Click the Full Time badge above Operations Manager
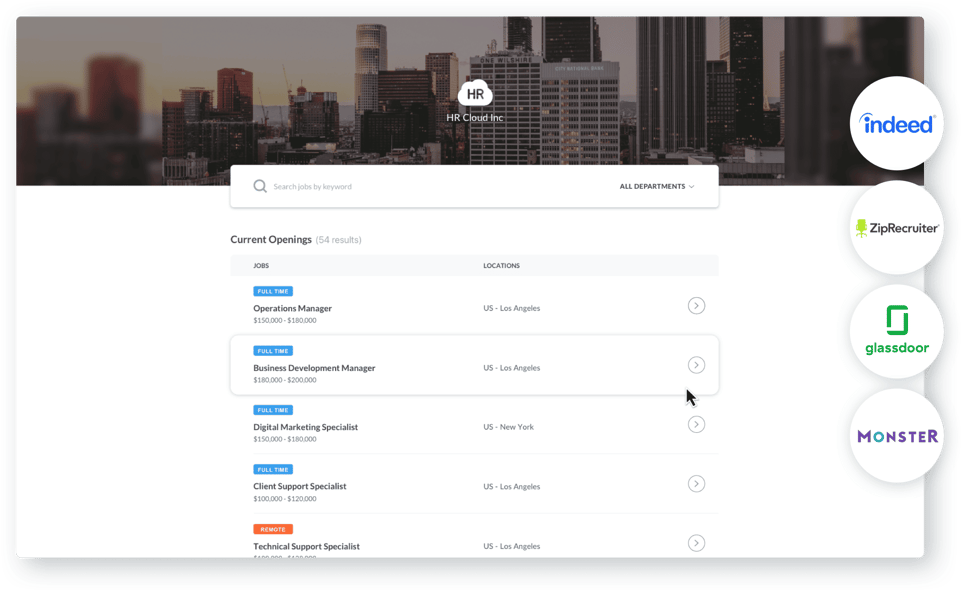The height and width of the screenshot is (591, 963). (273, 291)
